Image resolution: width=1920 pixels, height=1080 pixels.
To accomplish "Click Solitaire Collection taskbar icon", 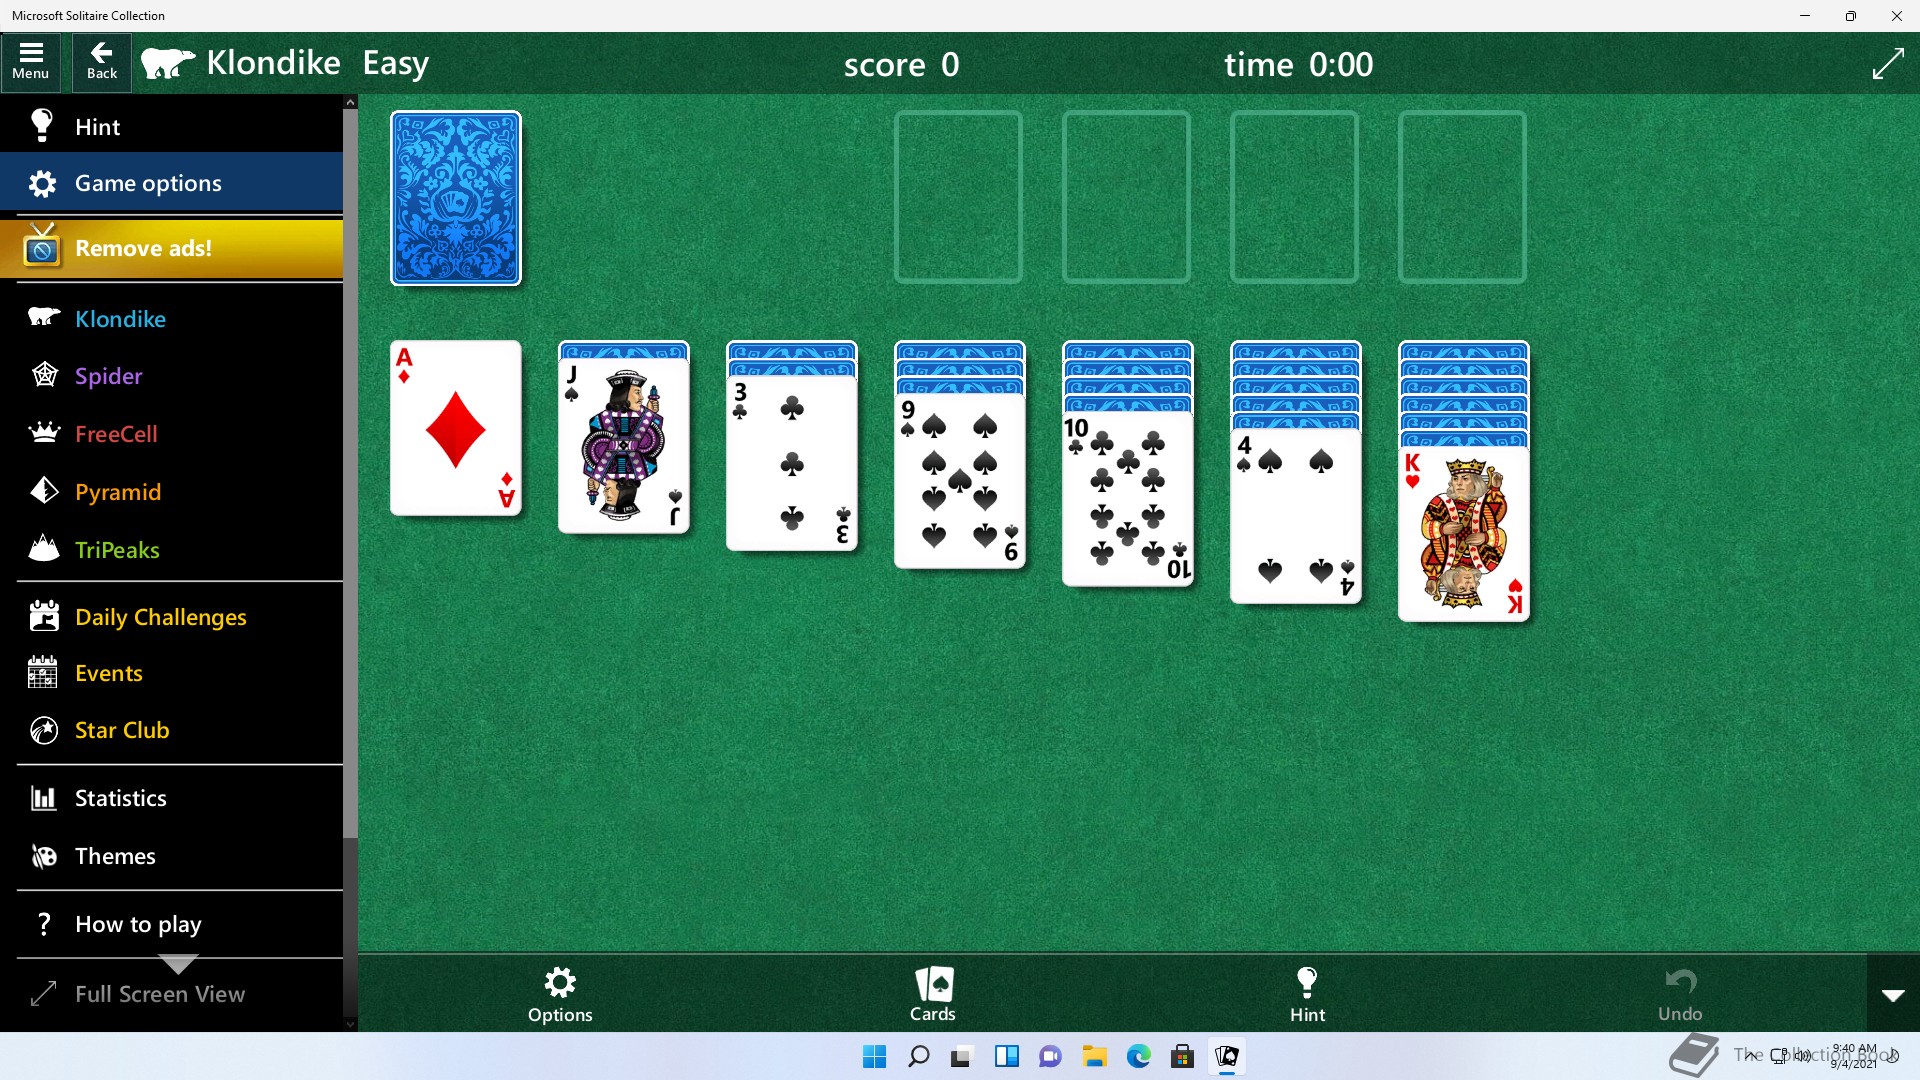I will 1226,1056.
